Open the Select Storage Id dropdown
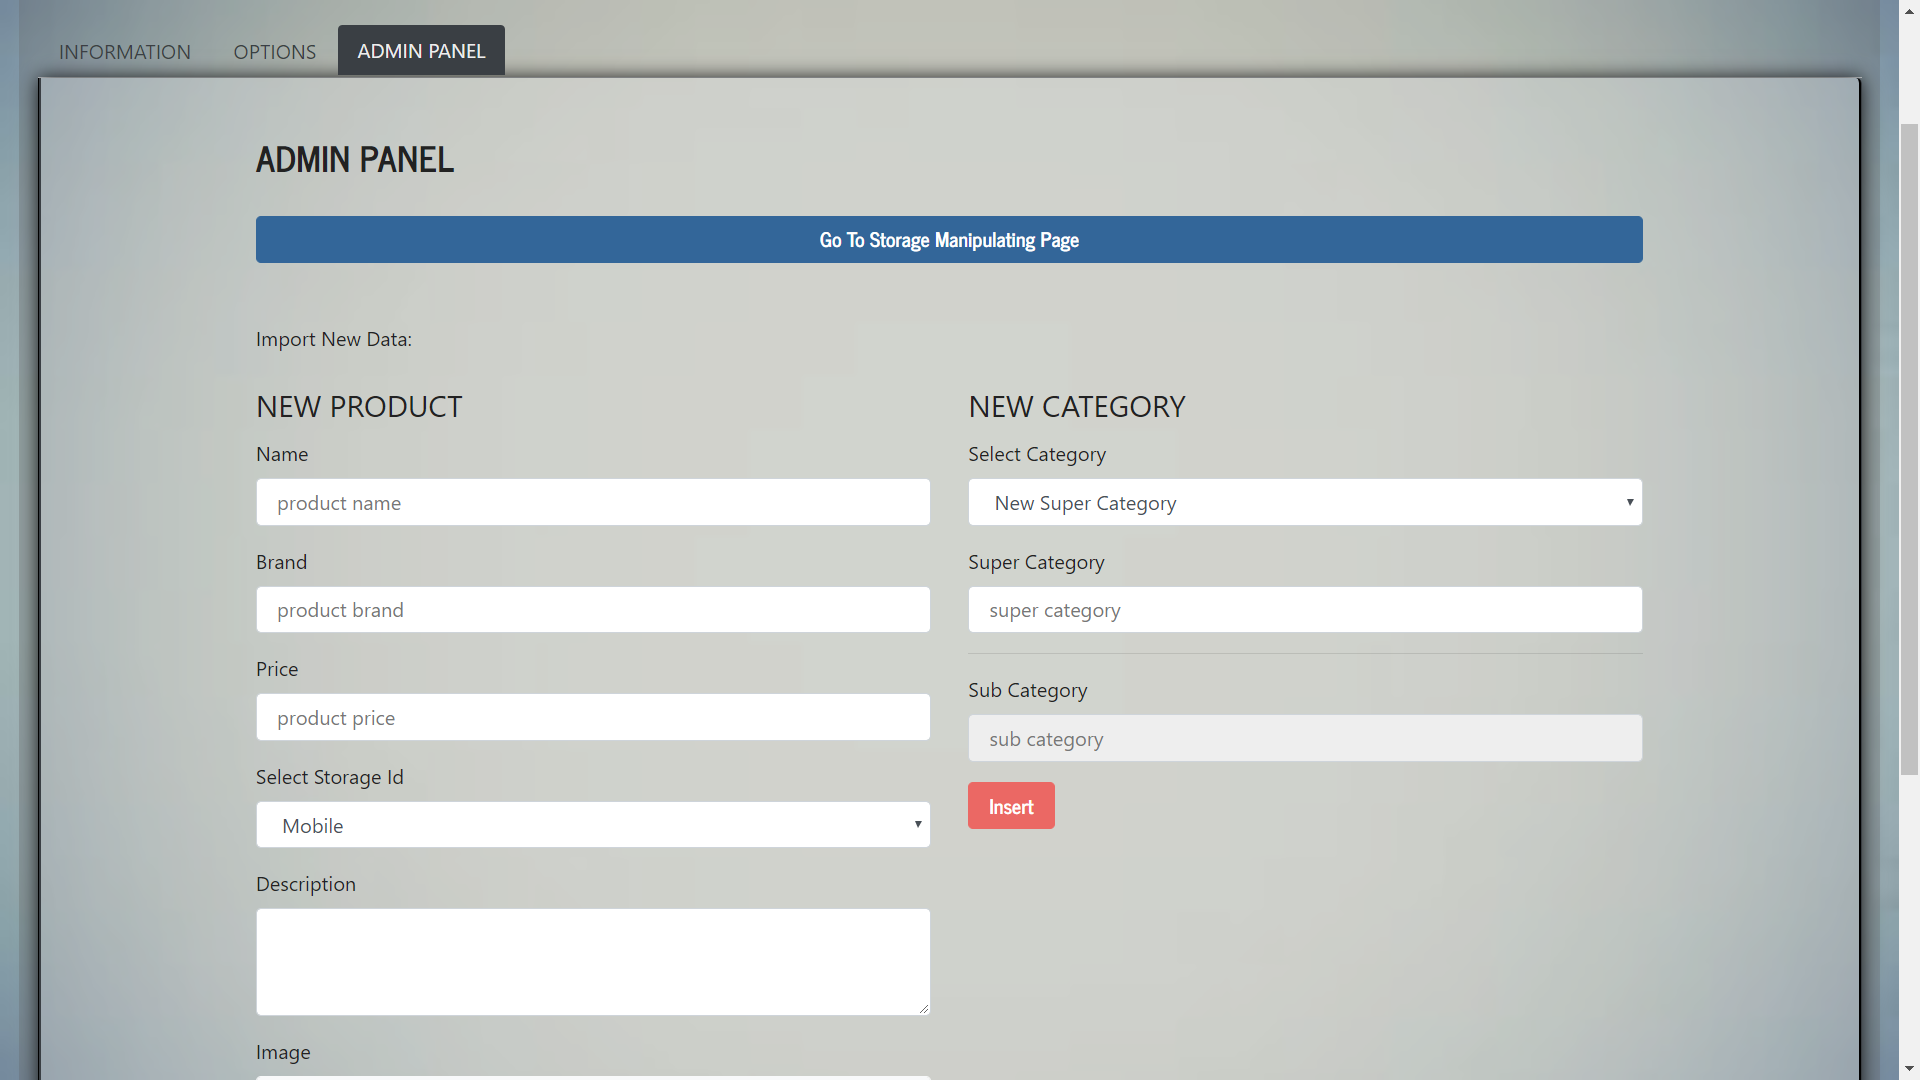The height and width of the screenshot is (1080, 1920). pyautogui.click(x=593, y=825)
